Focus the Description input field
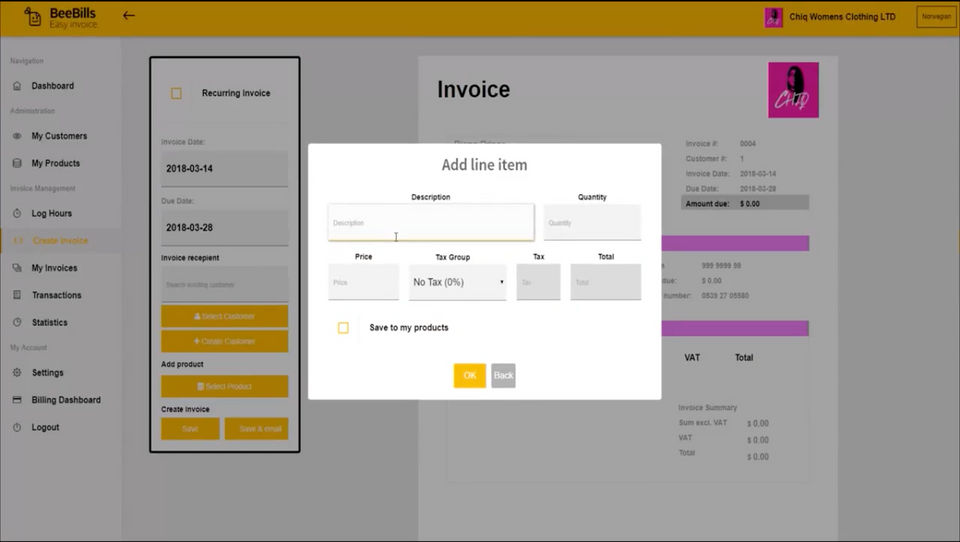Image resolution: width=960 pixels, height=542 pixels. click(x=431, y=222)
